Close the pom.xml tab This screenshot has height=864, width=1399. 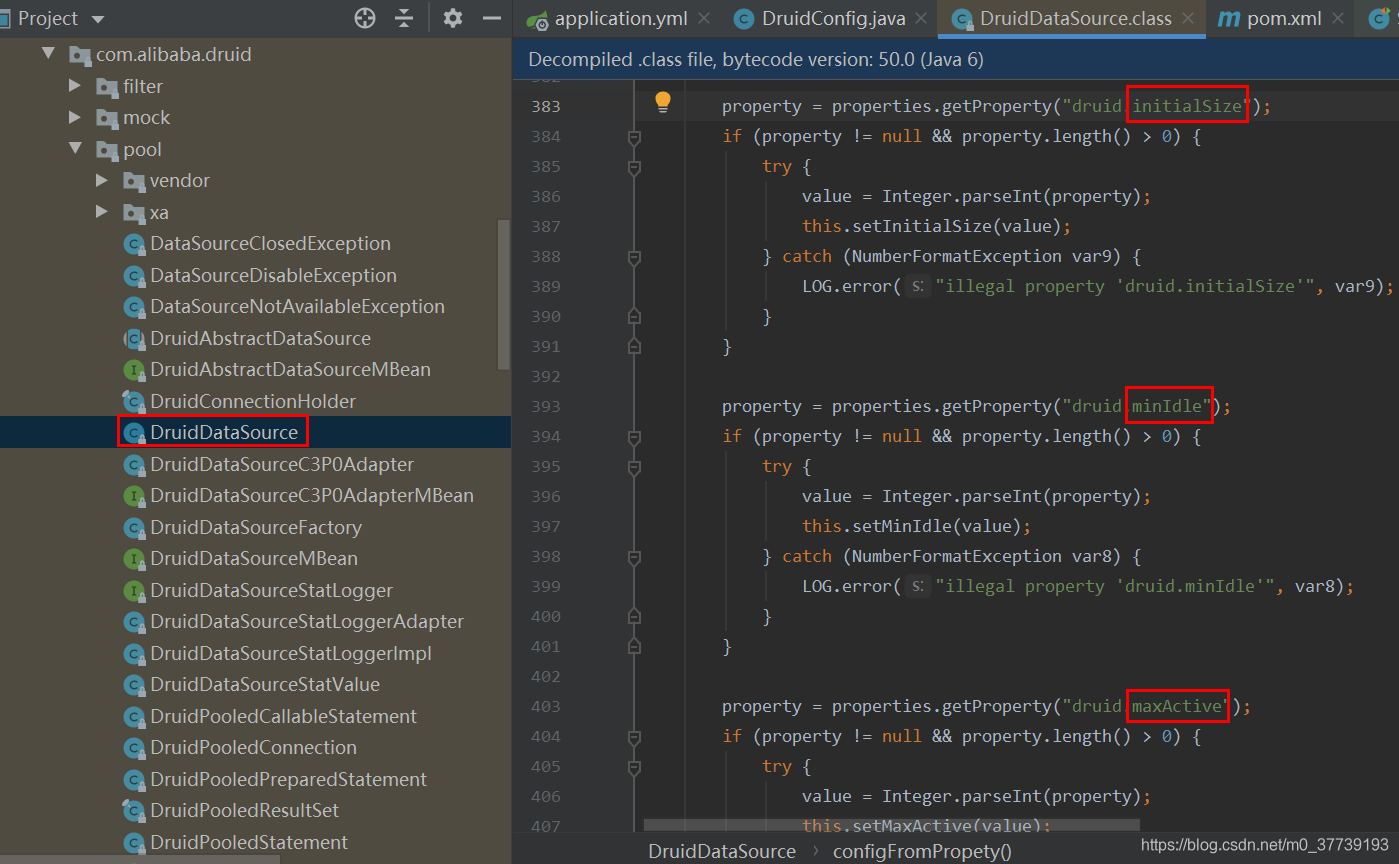[1338, 19]
